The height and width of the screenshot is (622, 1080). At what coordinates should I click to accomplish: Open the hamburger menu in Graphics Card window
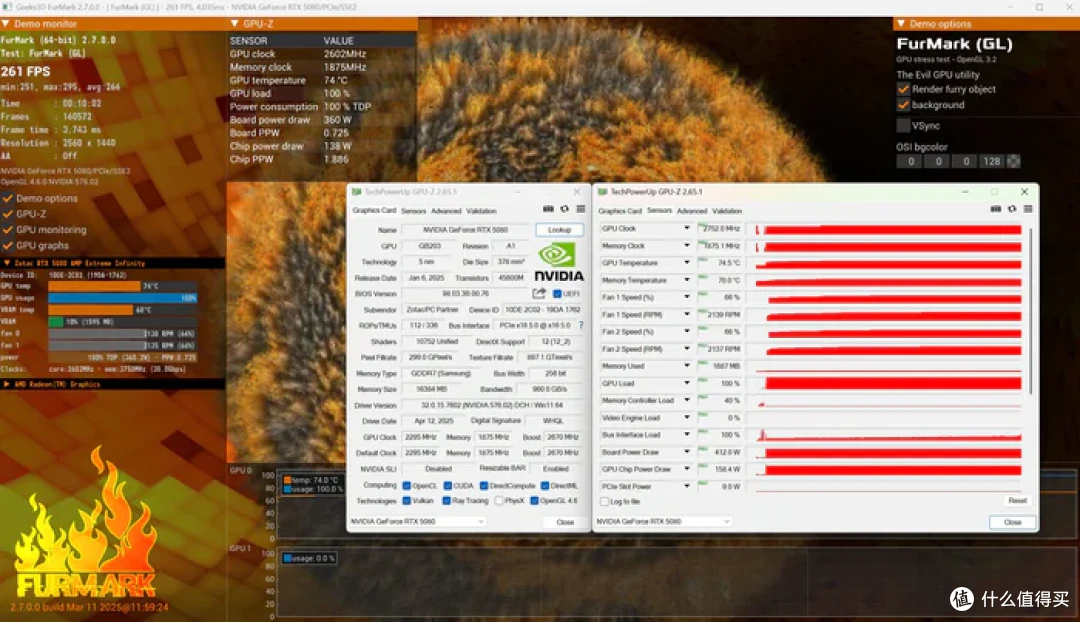tap(581, 209)
